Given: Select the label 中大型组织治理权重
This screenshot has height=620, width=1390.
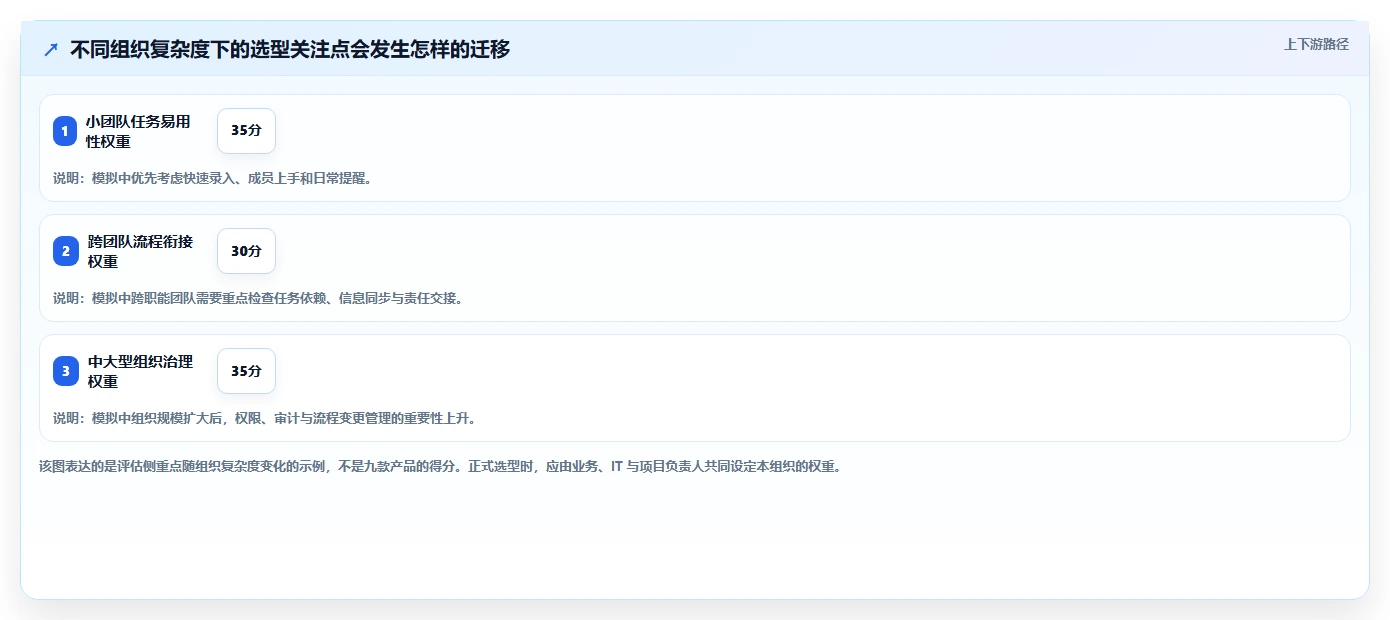Looking at the screenshot, I should coord(140,371).
